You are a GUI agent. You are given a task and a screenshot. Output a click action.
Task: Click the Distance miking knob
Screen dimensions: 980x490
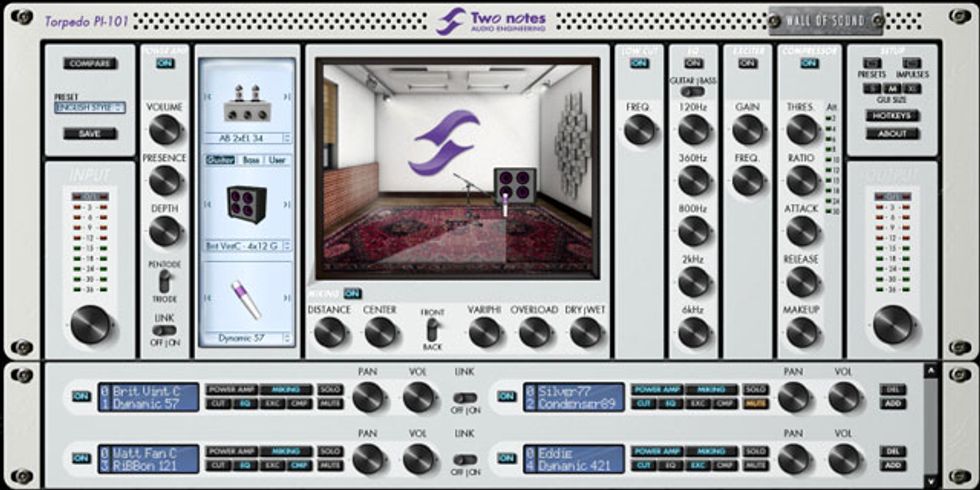point(330,332)
